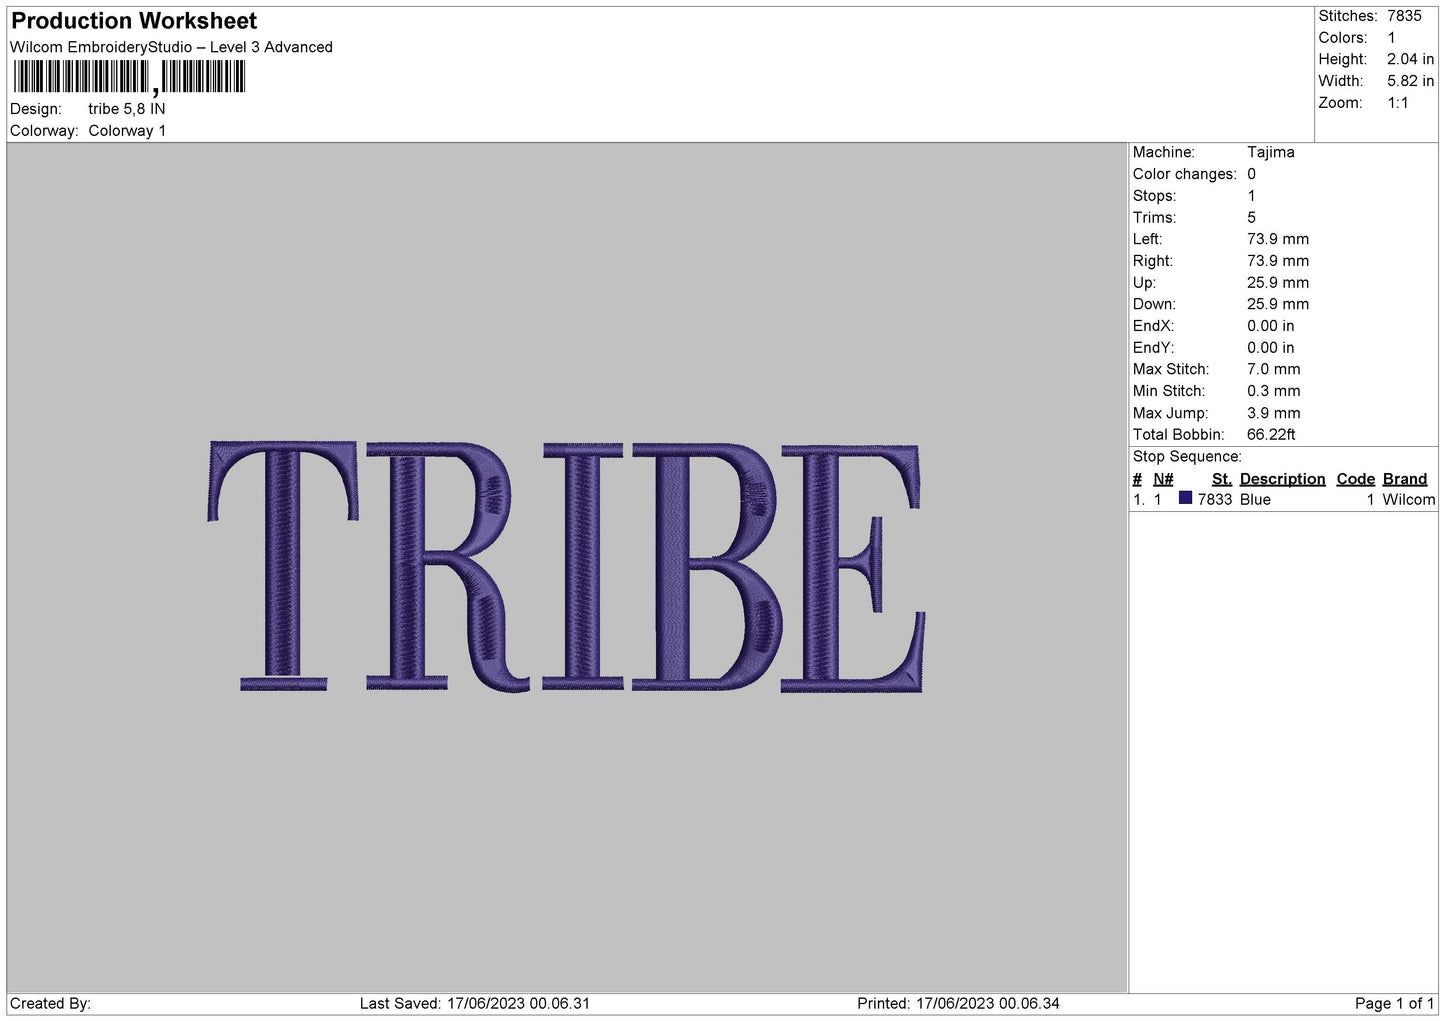Viewport: 1445px width, 1021px height.
Task: Click the Up value '25.9 mm'
Action: pos(1277,283)
